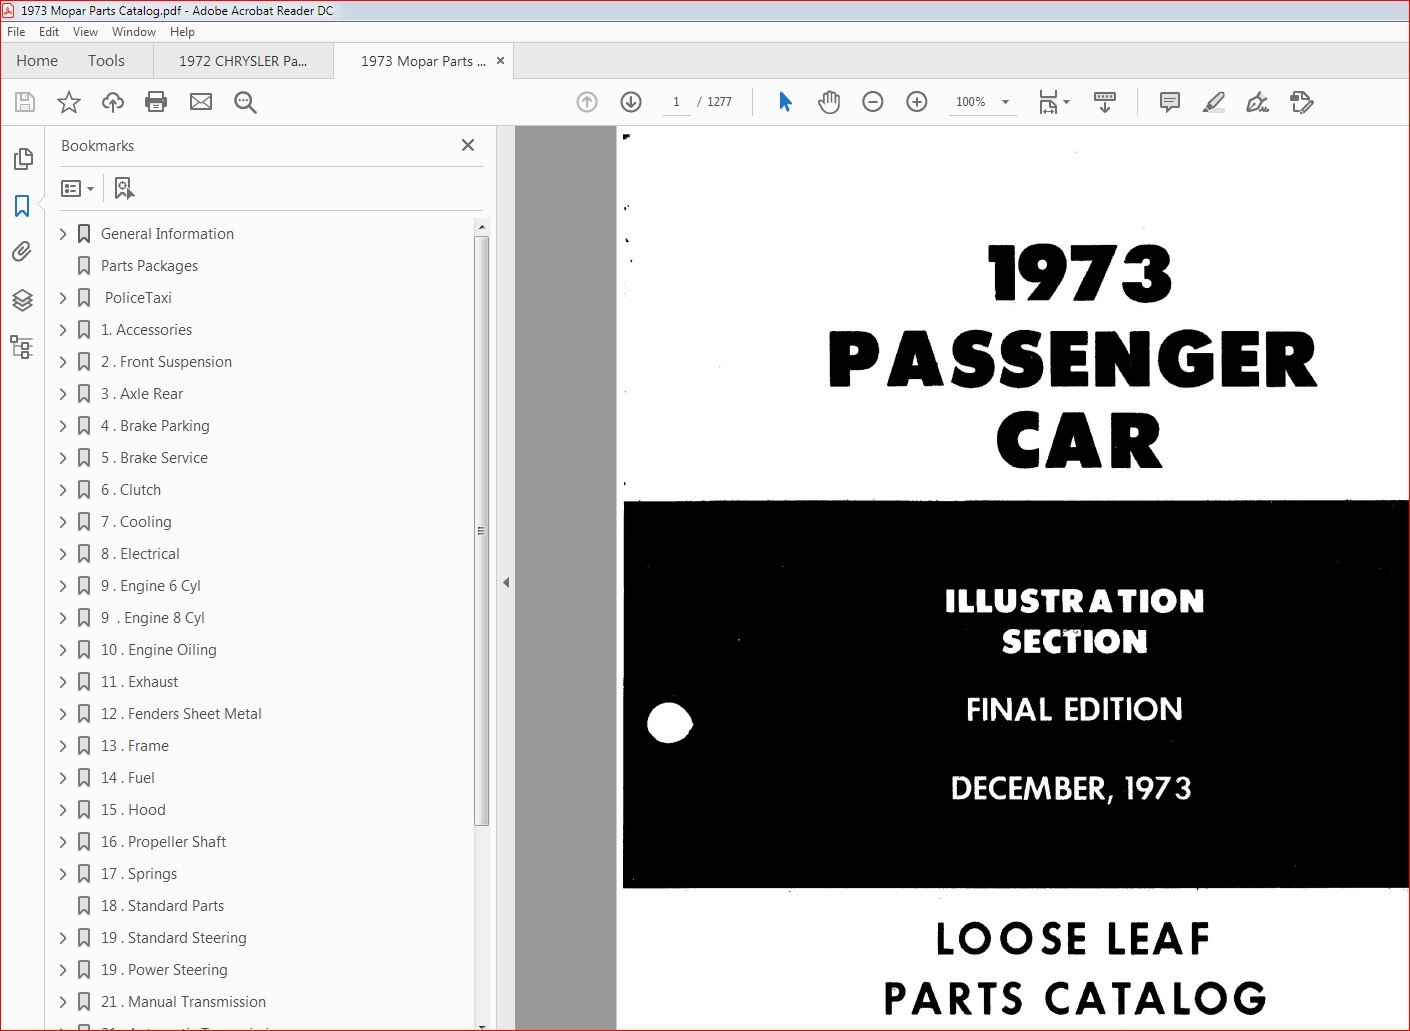Open the Attachments paperclip panel

tap(22, 252)
